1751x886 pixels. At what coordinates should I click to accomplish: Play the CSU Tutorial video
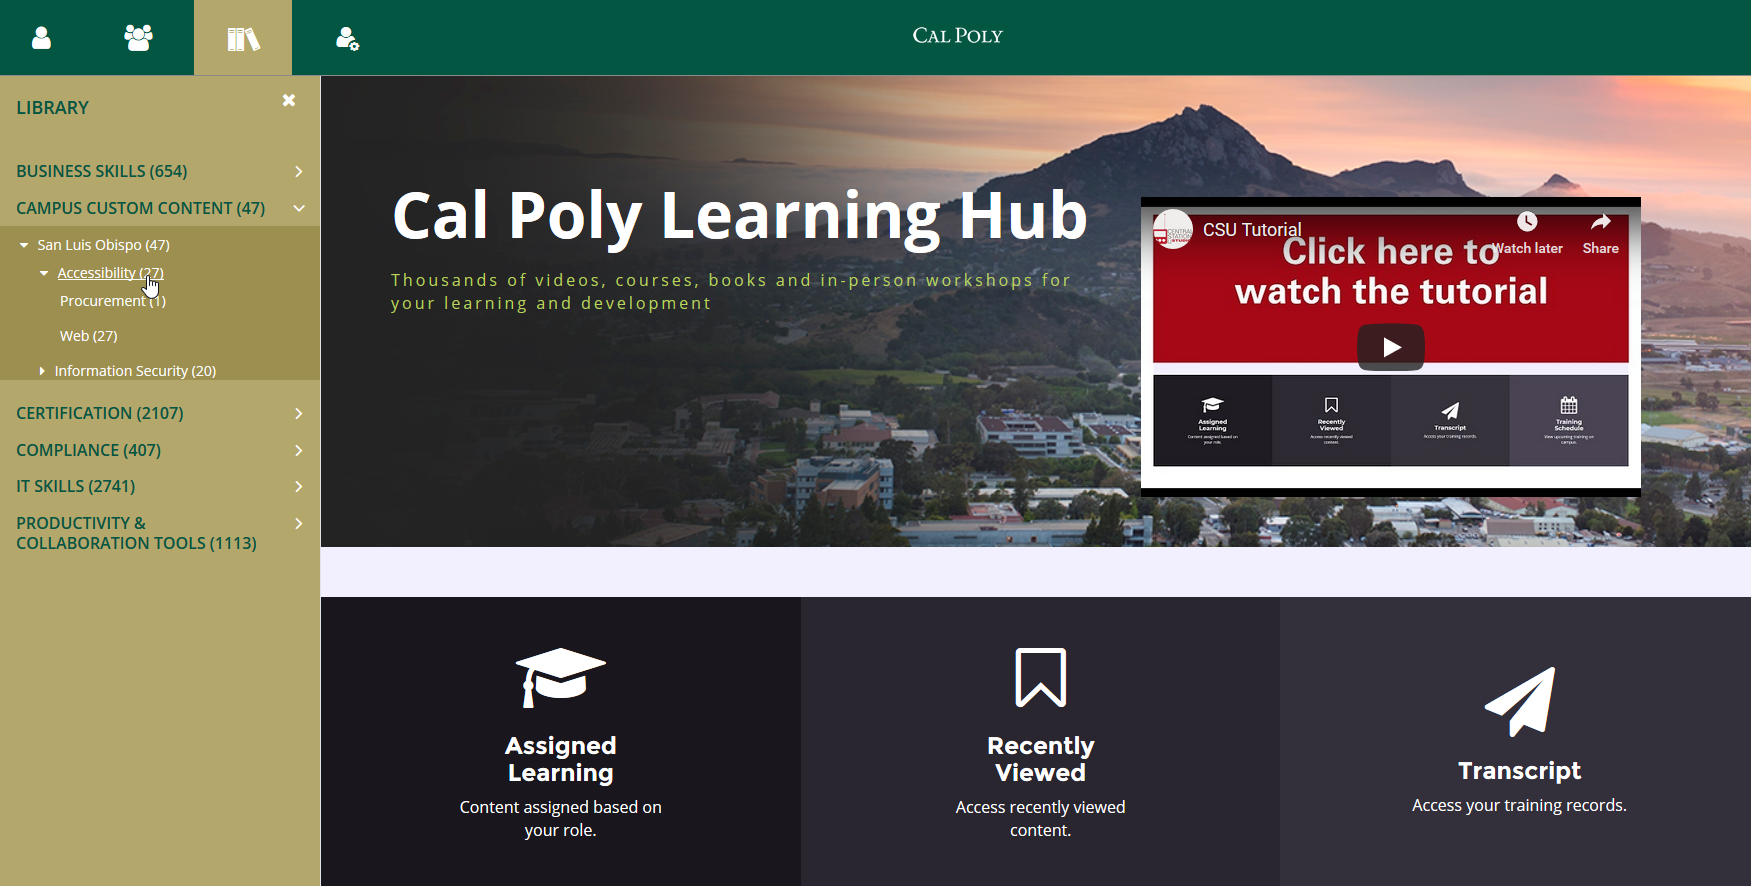[1391, 347]
